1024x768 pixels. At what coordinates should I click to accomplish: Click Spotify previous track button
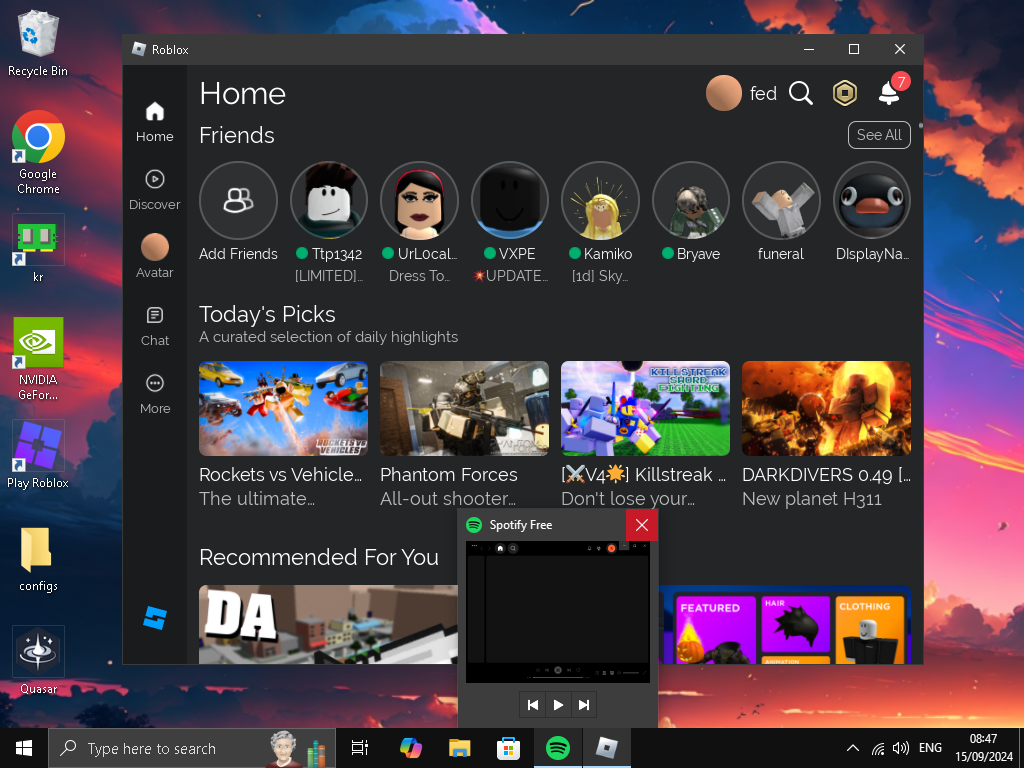[533, 705]
